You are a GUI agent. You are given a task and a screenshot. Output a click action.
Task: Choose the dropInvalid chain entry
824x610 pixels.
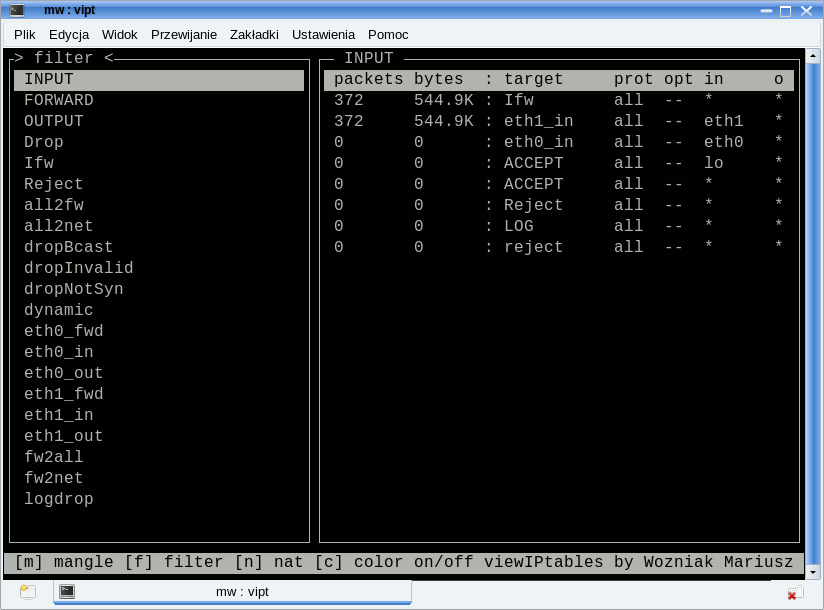[x=79, y=268]
